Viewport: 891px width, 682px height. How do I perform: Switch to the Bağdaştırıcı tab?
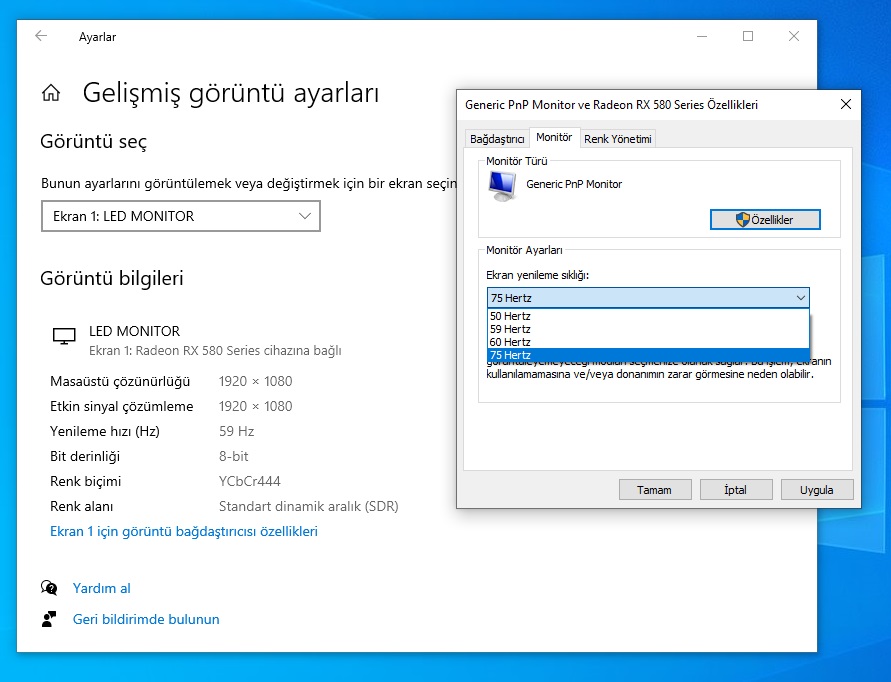(x=497, y=139)
